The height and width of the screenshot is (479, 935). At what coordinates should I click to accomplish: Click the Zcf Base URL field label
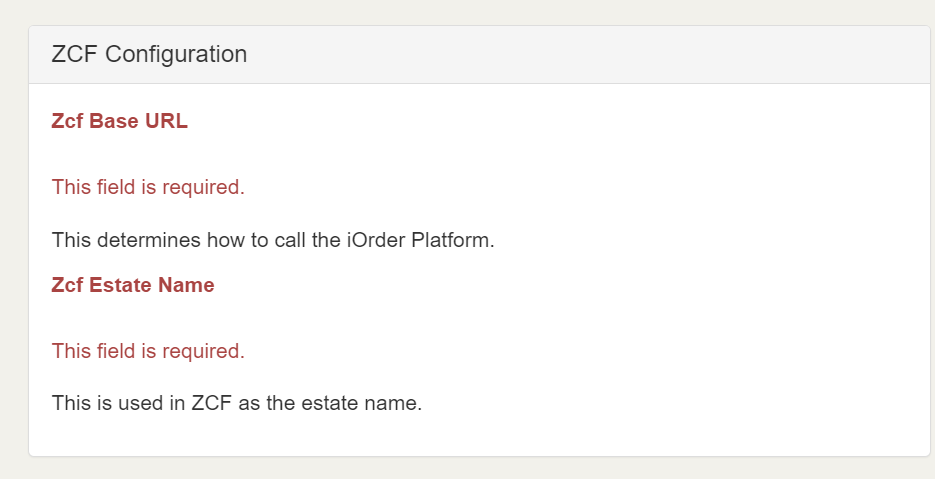coord(119,121)
